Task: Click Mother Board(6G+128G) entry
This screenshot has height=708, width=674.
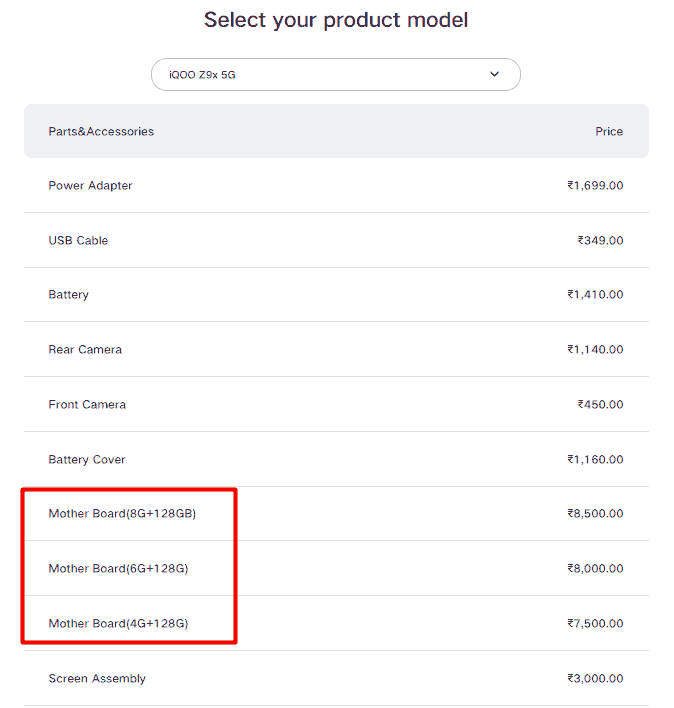Action: [118, 569]
